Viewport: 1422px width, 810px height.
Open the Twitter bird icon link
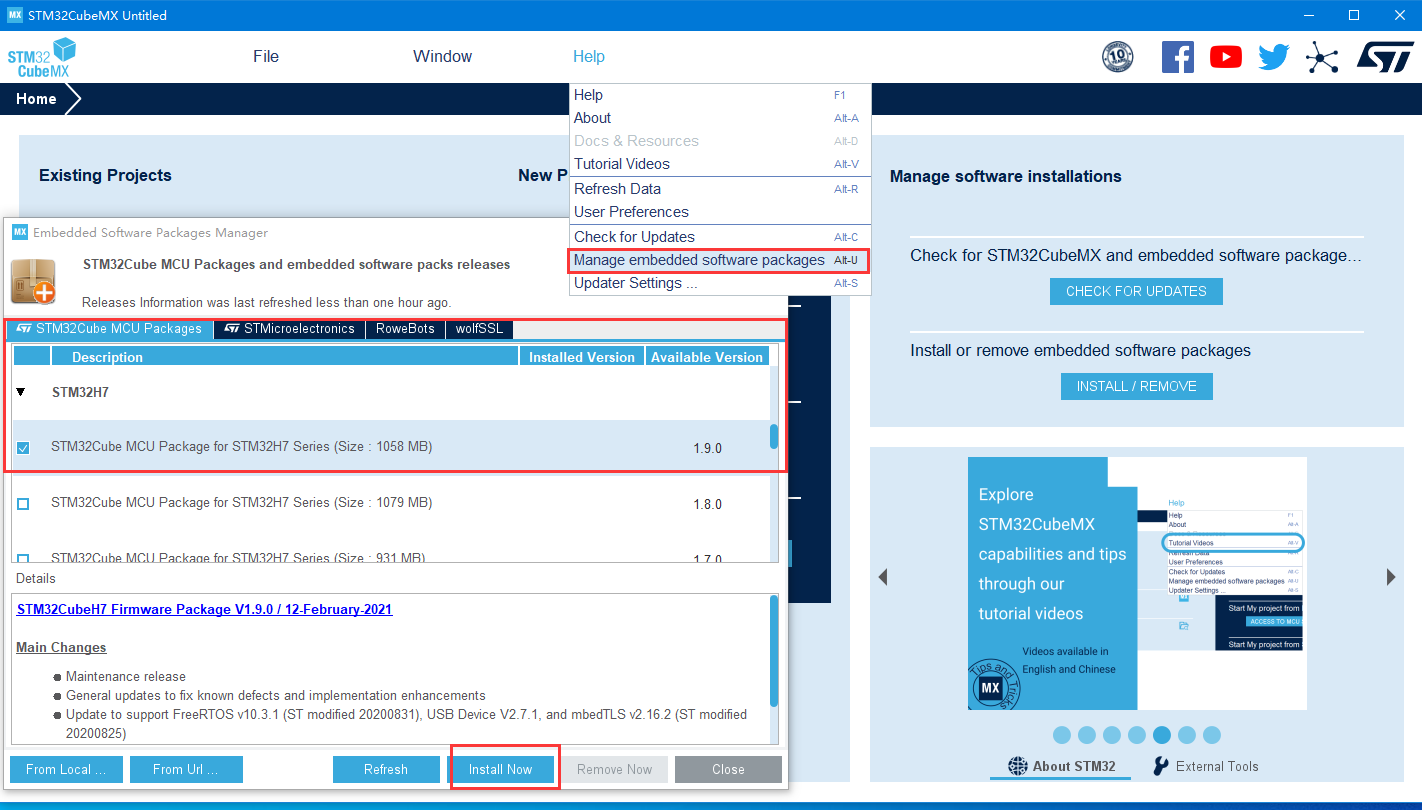click(1274, 57)
